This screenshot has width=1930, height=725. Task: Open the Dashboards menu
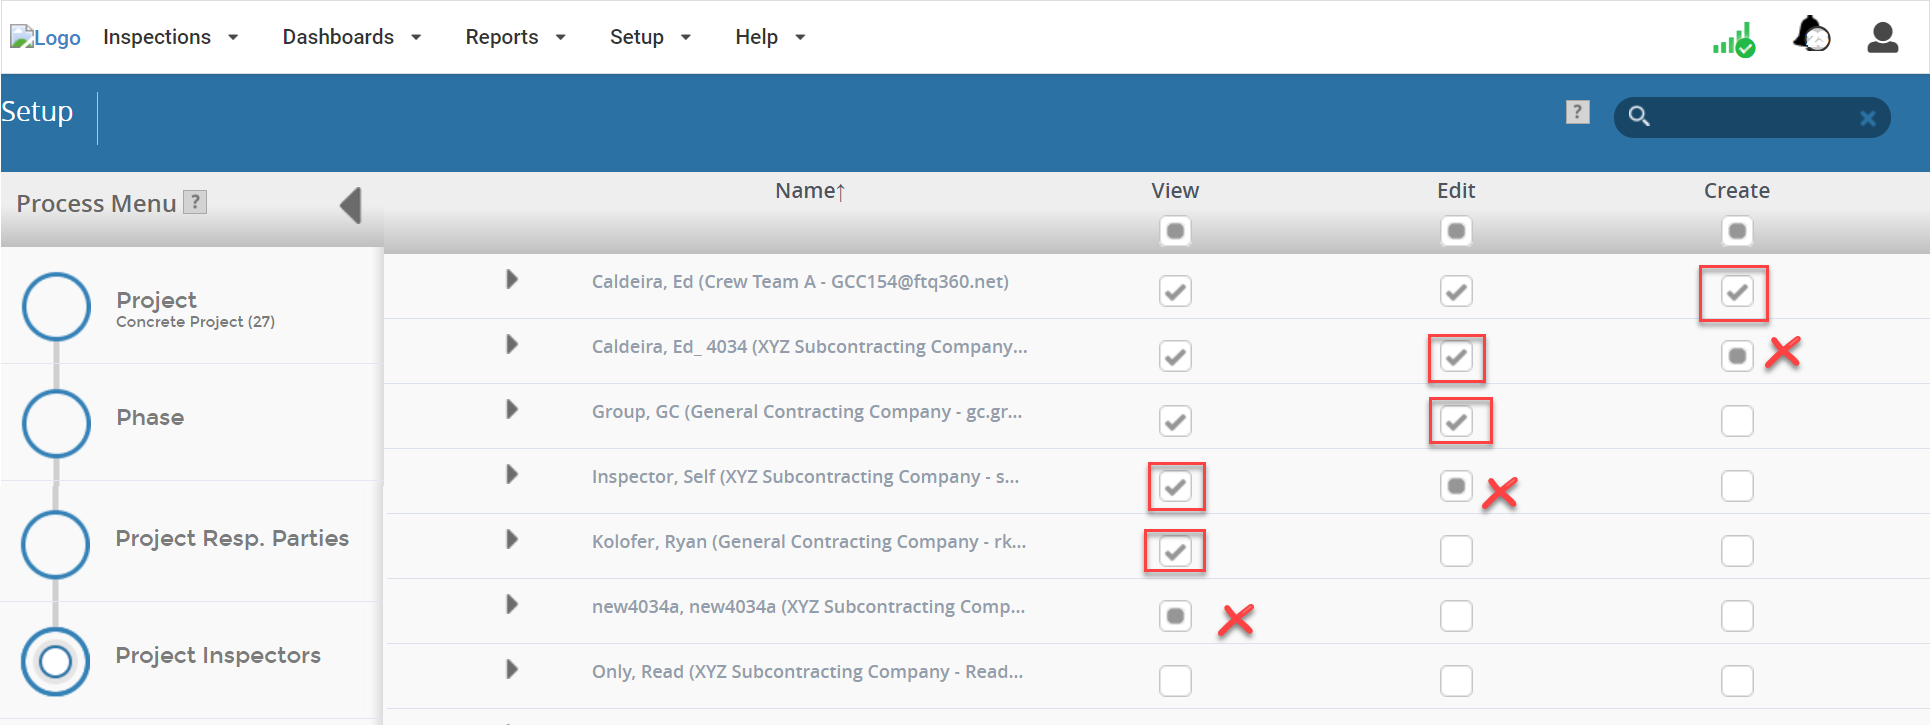point(352,37)
